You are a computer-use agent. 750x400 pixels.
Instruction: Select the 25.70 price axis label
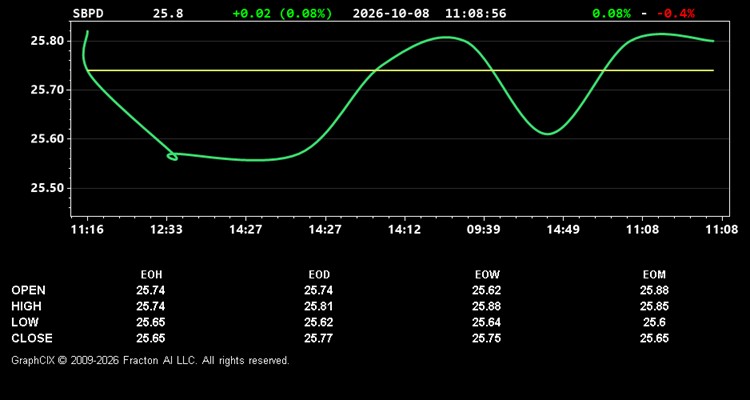[x=47, y=89]
